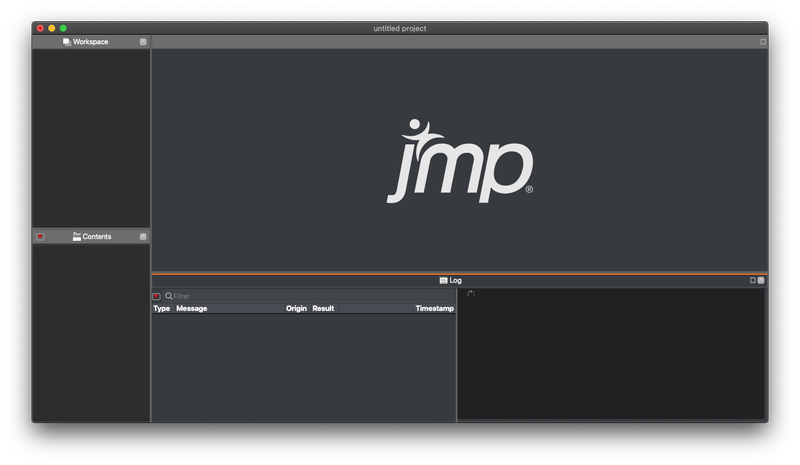800x465 pixels.
Task: Open the Contents panel red triangle menu
Action: point(40,237)
